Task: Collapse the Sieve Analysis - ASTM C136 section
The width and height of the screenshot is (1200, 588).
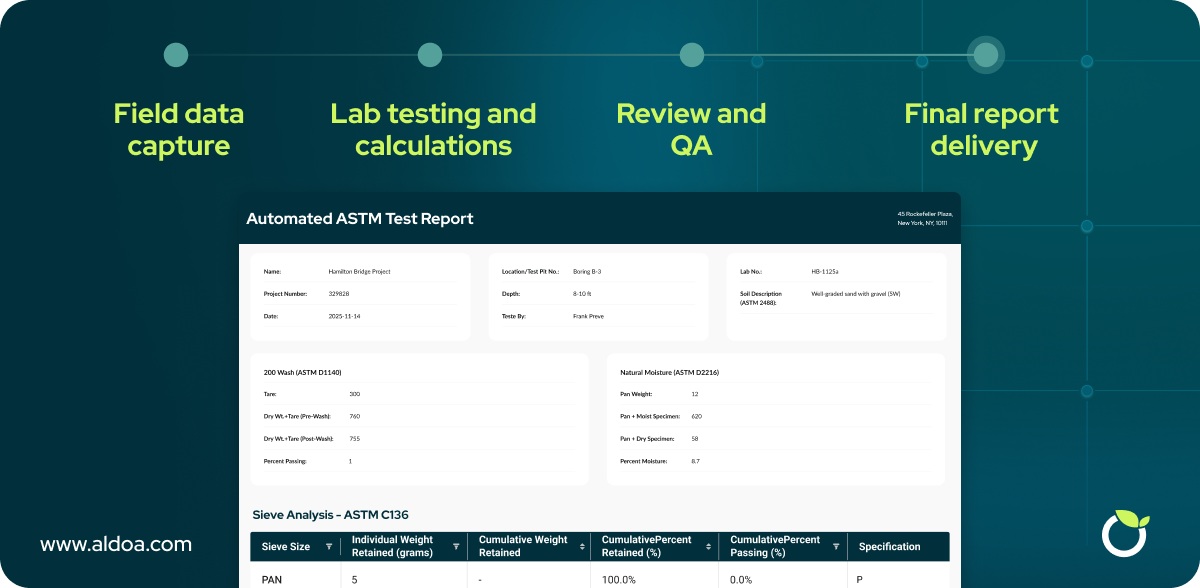Action: click(x=332, y=514)
